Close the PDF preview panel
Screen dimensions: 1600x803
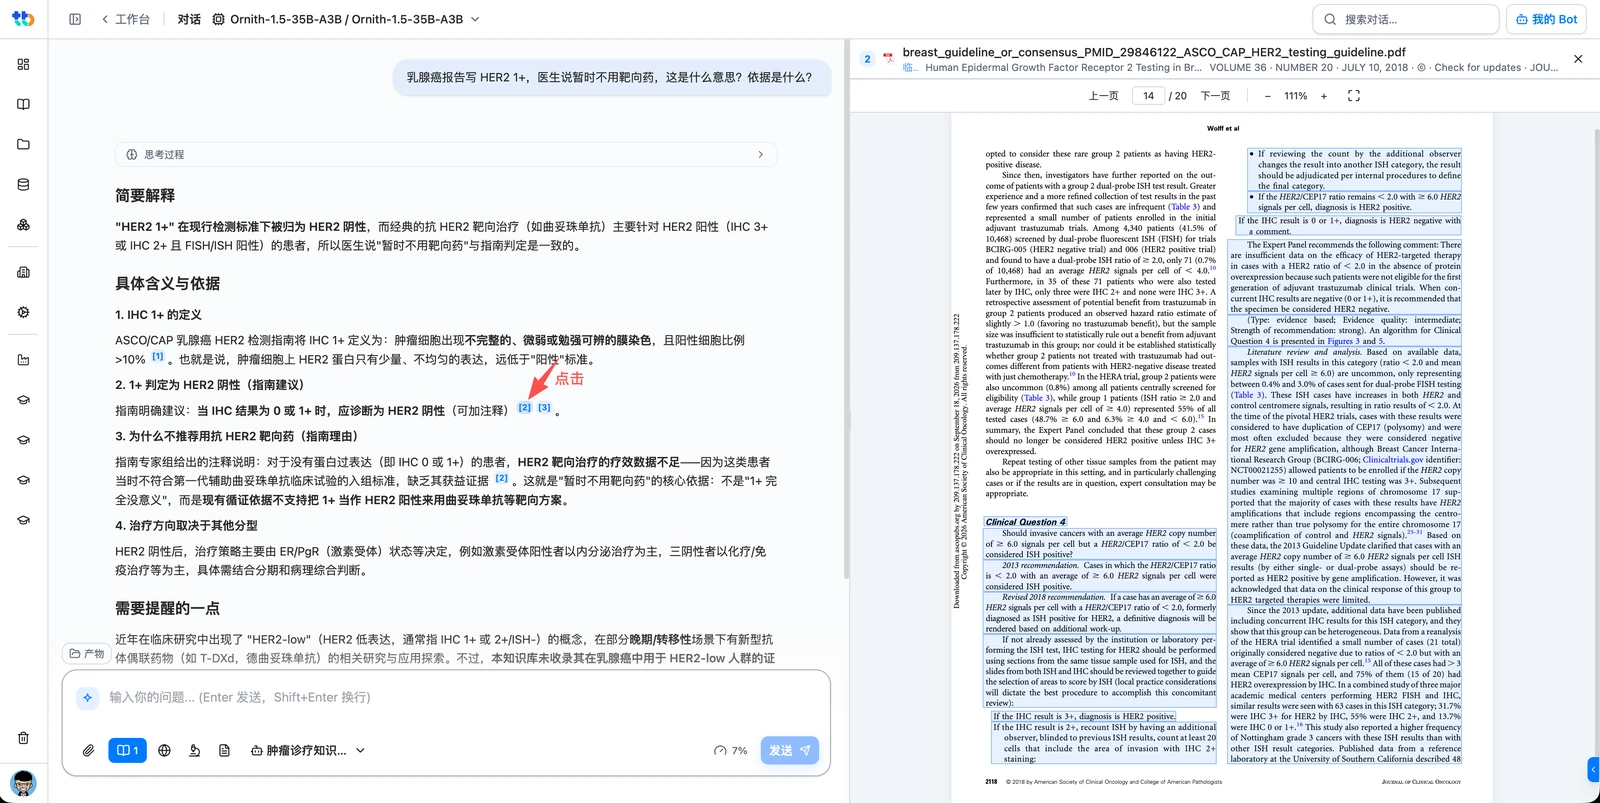click(1578, 59)
